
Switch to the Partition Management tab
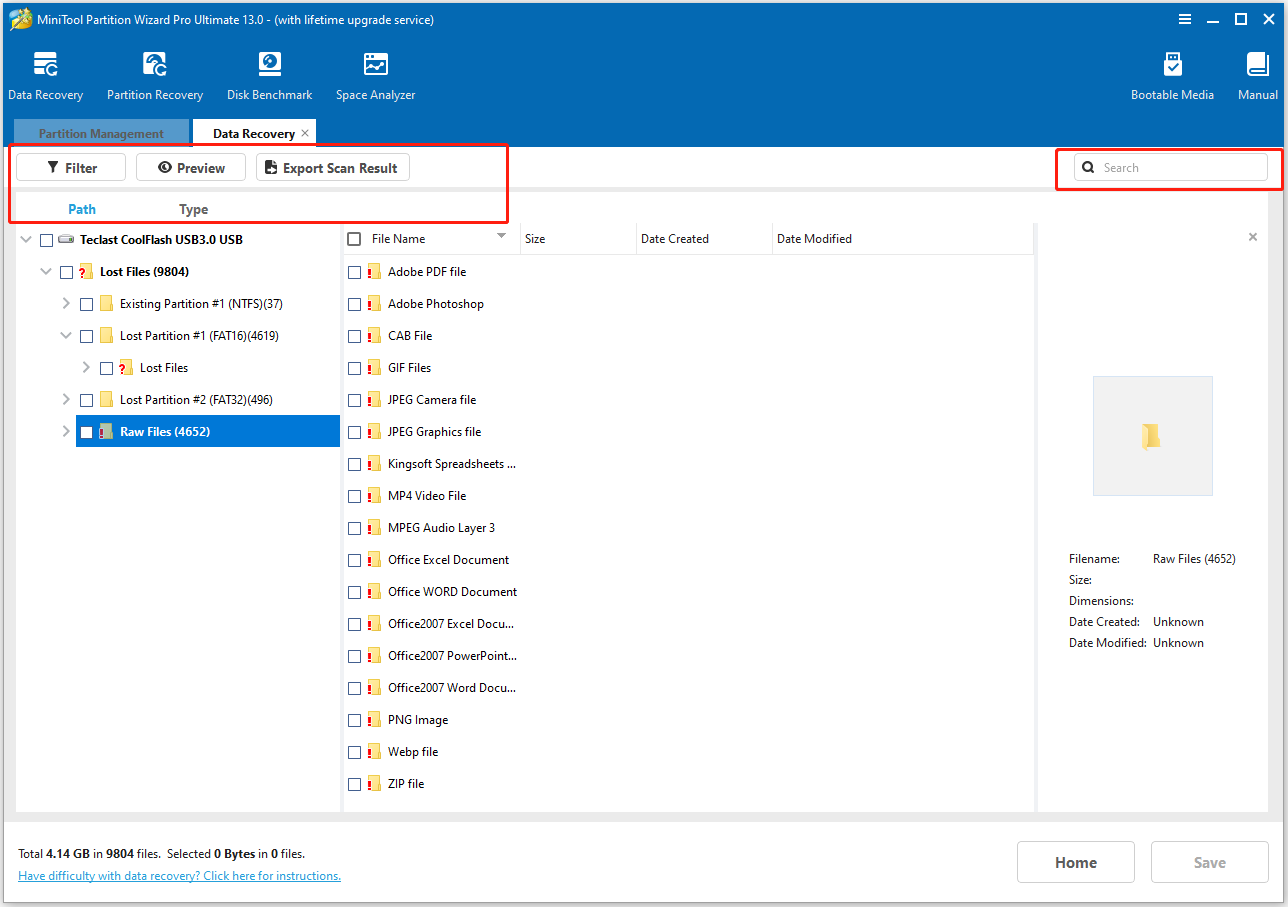pos(100,132)
